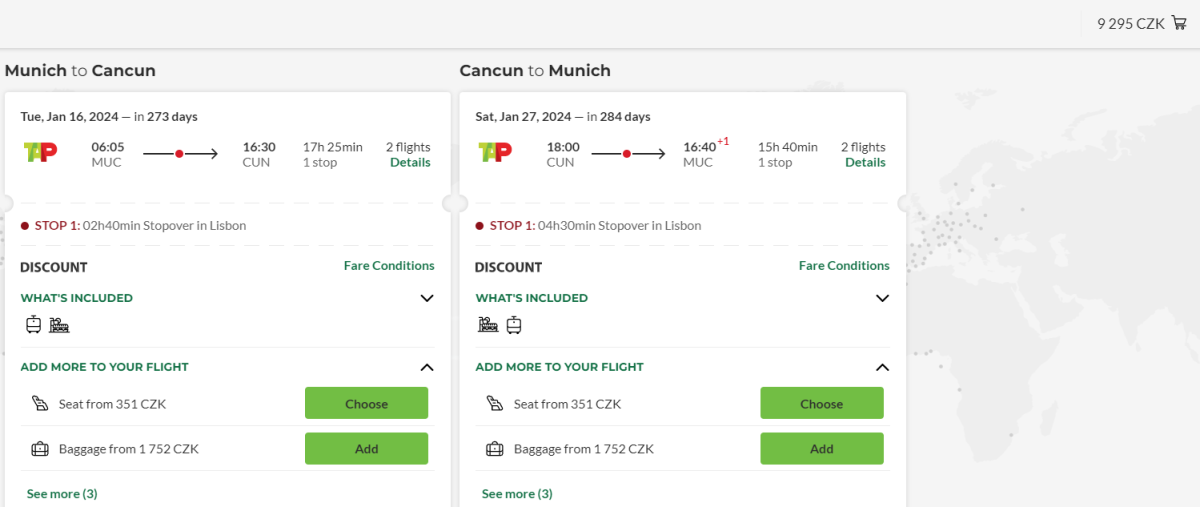Add baggage to the Munich to Cancun flight
Viewport: 1200px width, 507px height.
click(366, 449)
